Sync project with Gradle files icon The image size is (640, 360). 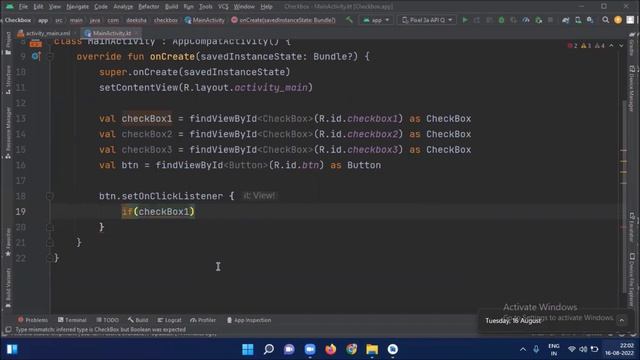(x=565, y=20)
